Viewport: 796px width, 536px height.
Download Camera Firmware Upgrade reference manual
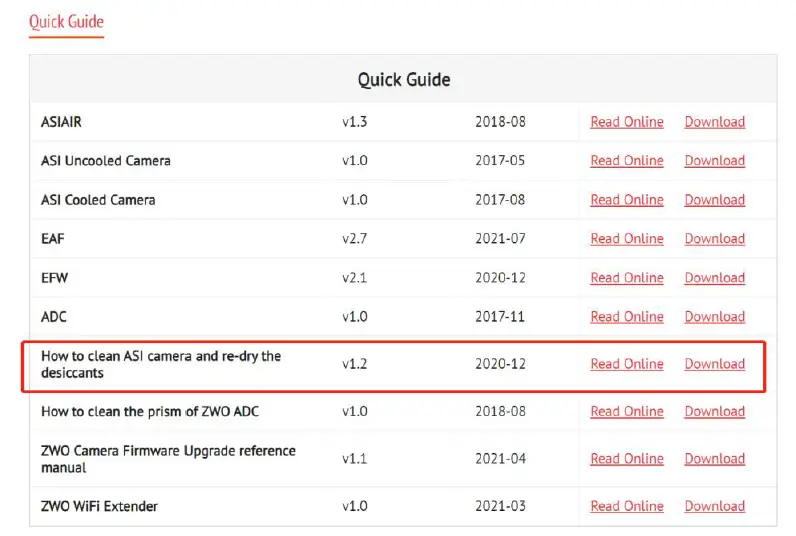click(714, 459)
